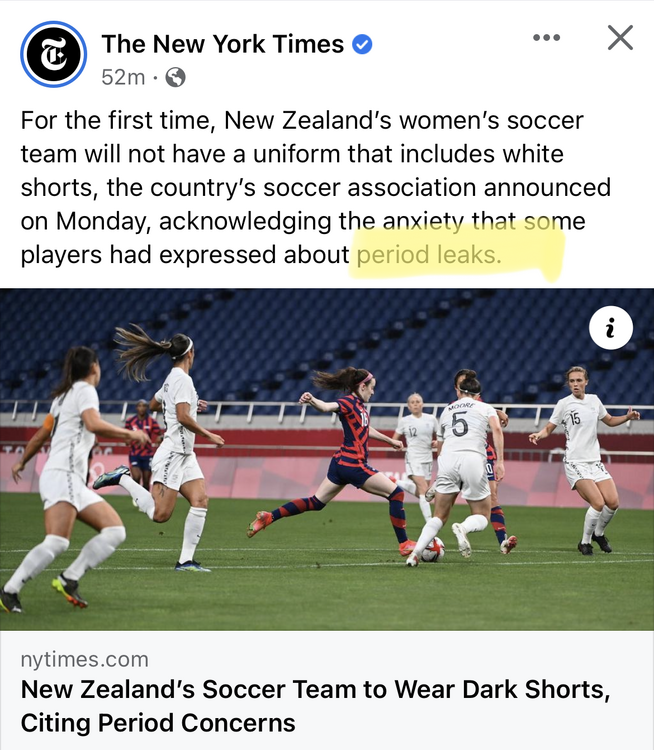Click the 52m post timestamp
This screenshot has width=654, height=750.
123,77
